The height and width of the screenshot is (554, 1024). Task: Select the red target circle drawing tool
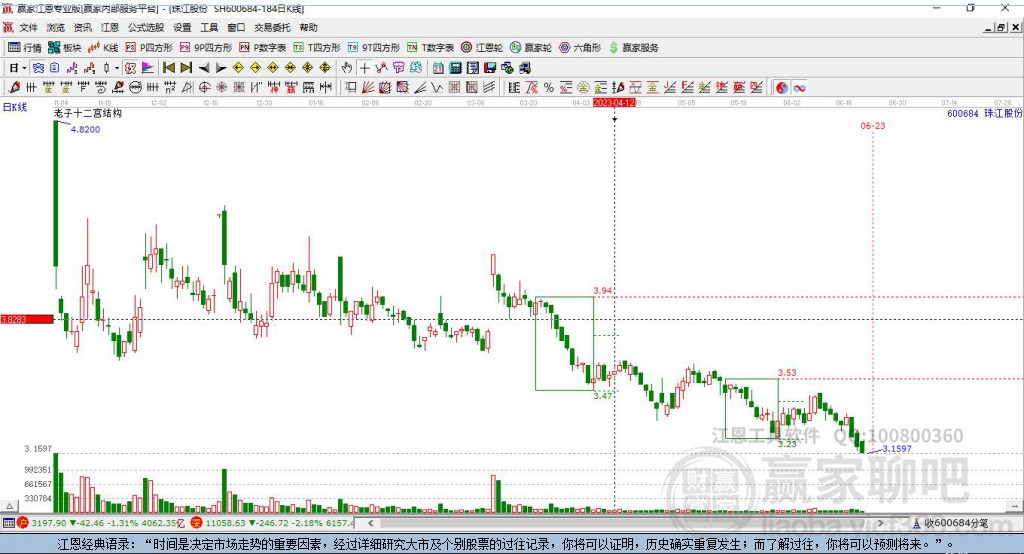click(204, 88)
